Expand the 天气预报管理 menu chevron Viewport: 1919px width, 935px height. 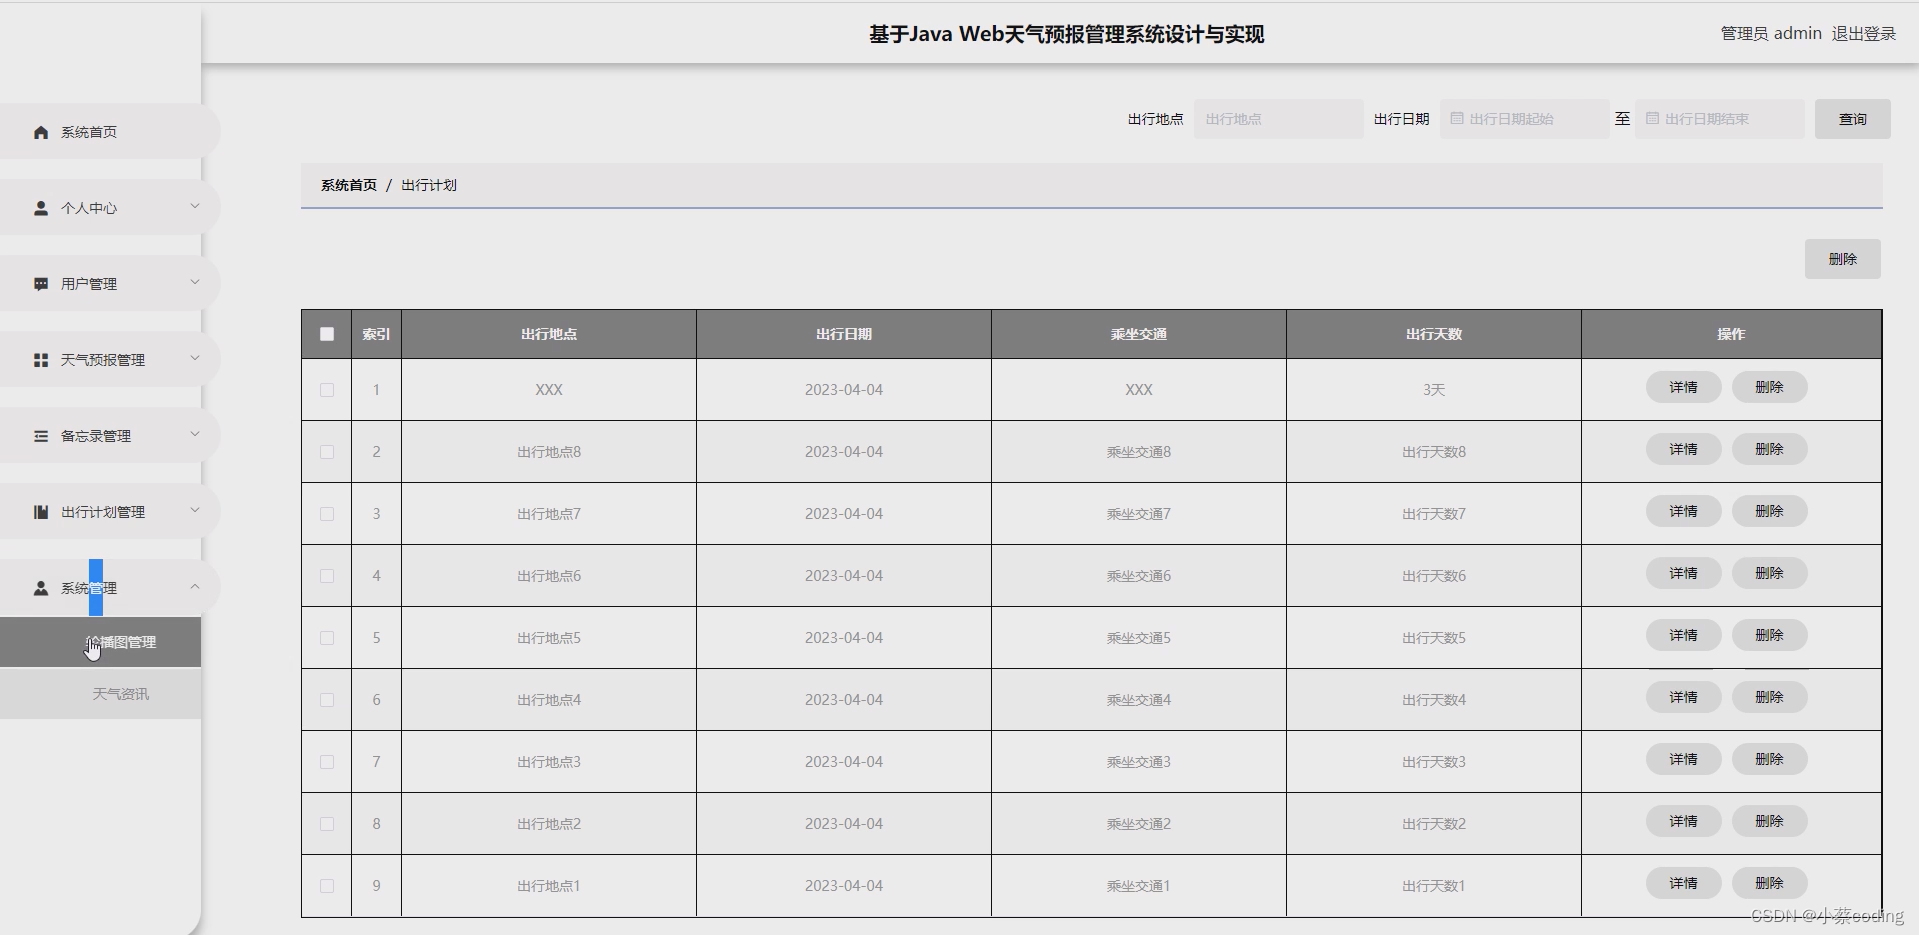(195, 358)
